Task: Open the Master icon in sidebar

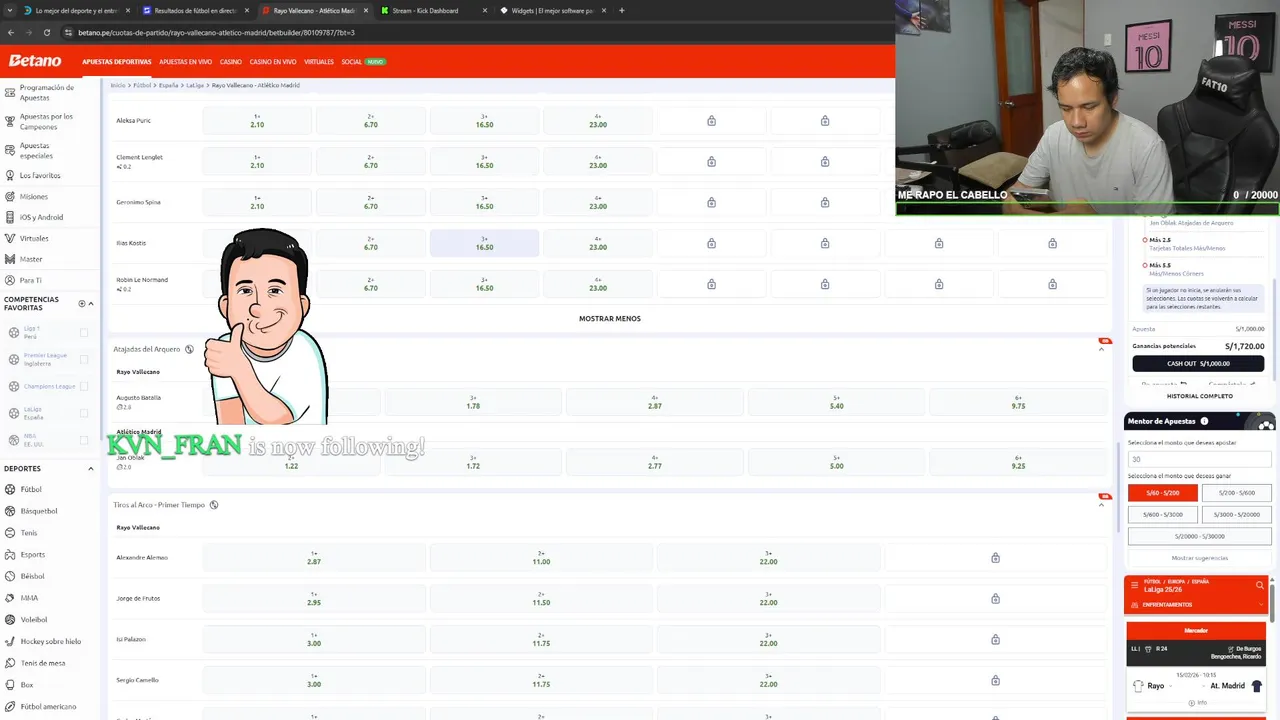Action: click(x=10, y=259)
